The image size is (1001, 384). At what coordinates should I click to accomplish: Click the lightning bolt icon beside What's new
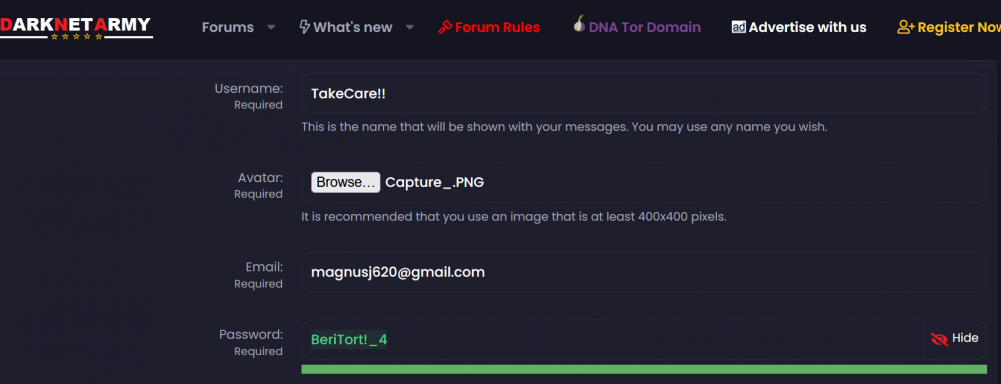tap(305, 27)
